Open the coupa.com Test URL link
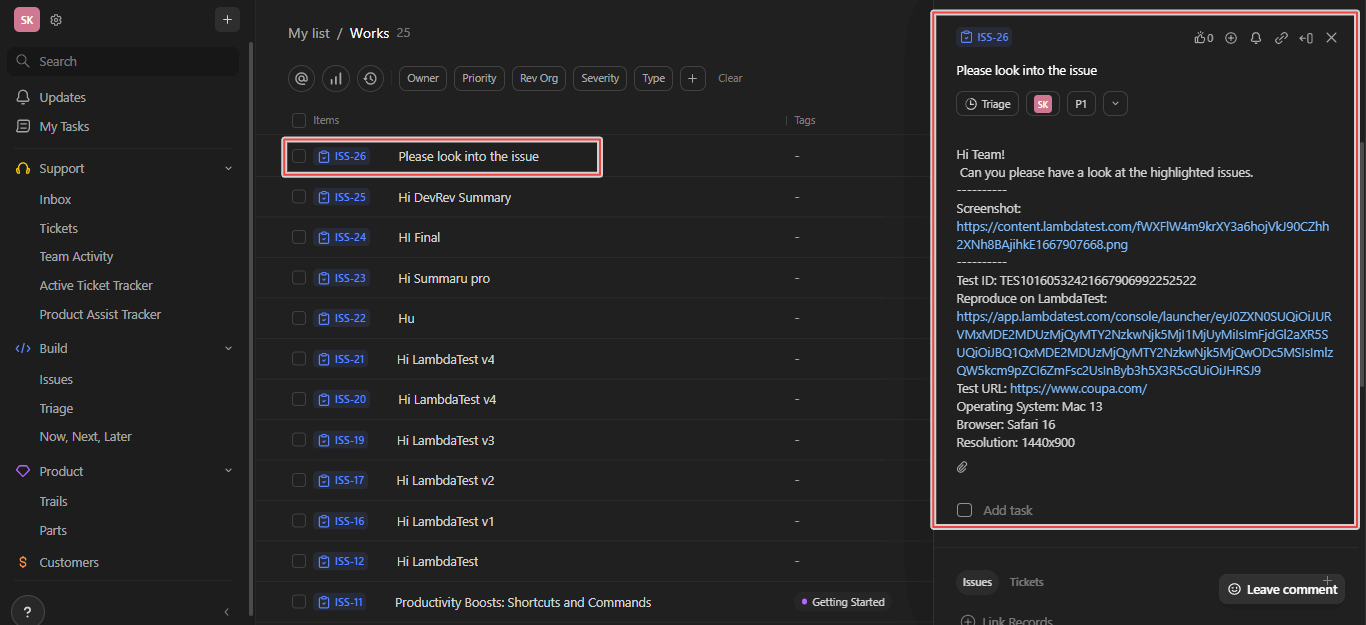Screen dimensions: 1366x625 1078,388
